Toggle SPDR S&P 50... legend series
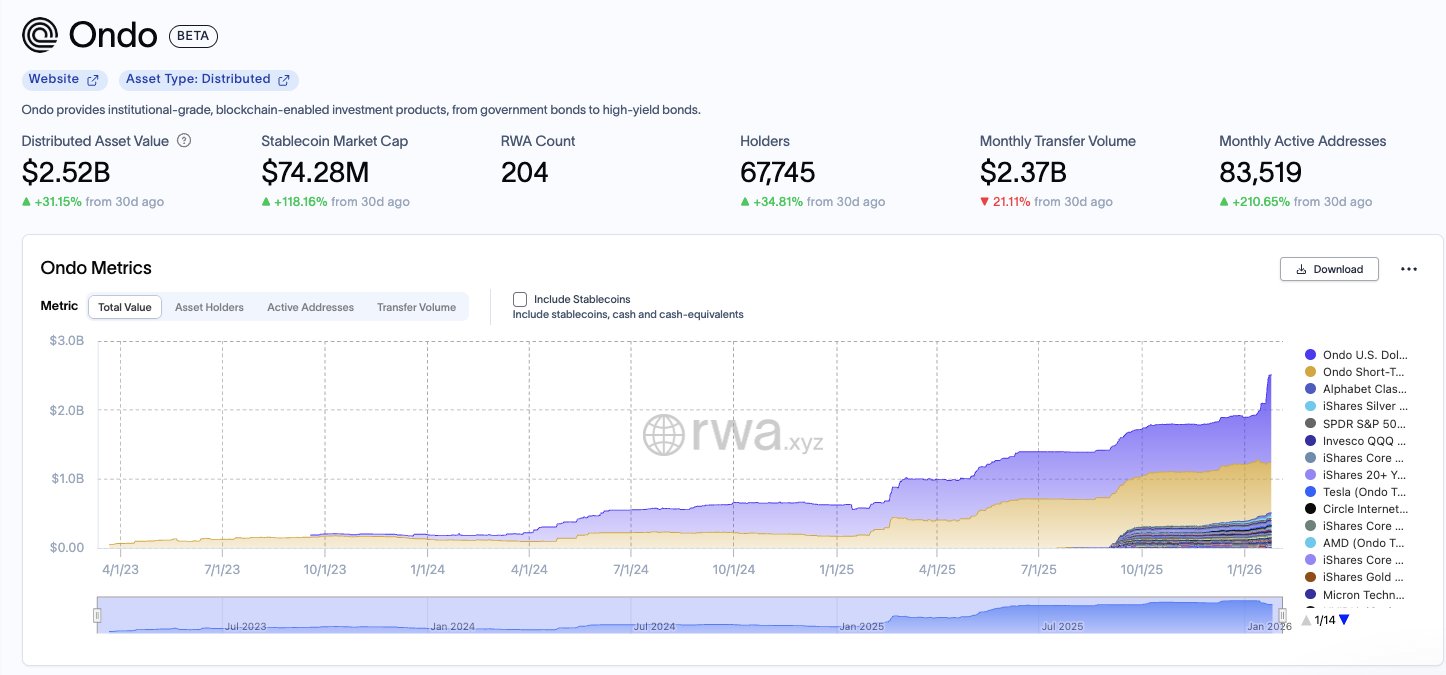This screenshot has height=675, width=1446. (1356, 424)
